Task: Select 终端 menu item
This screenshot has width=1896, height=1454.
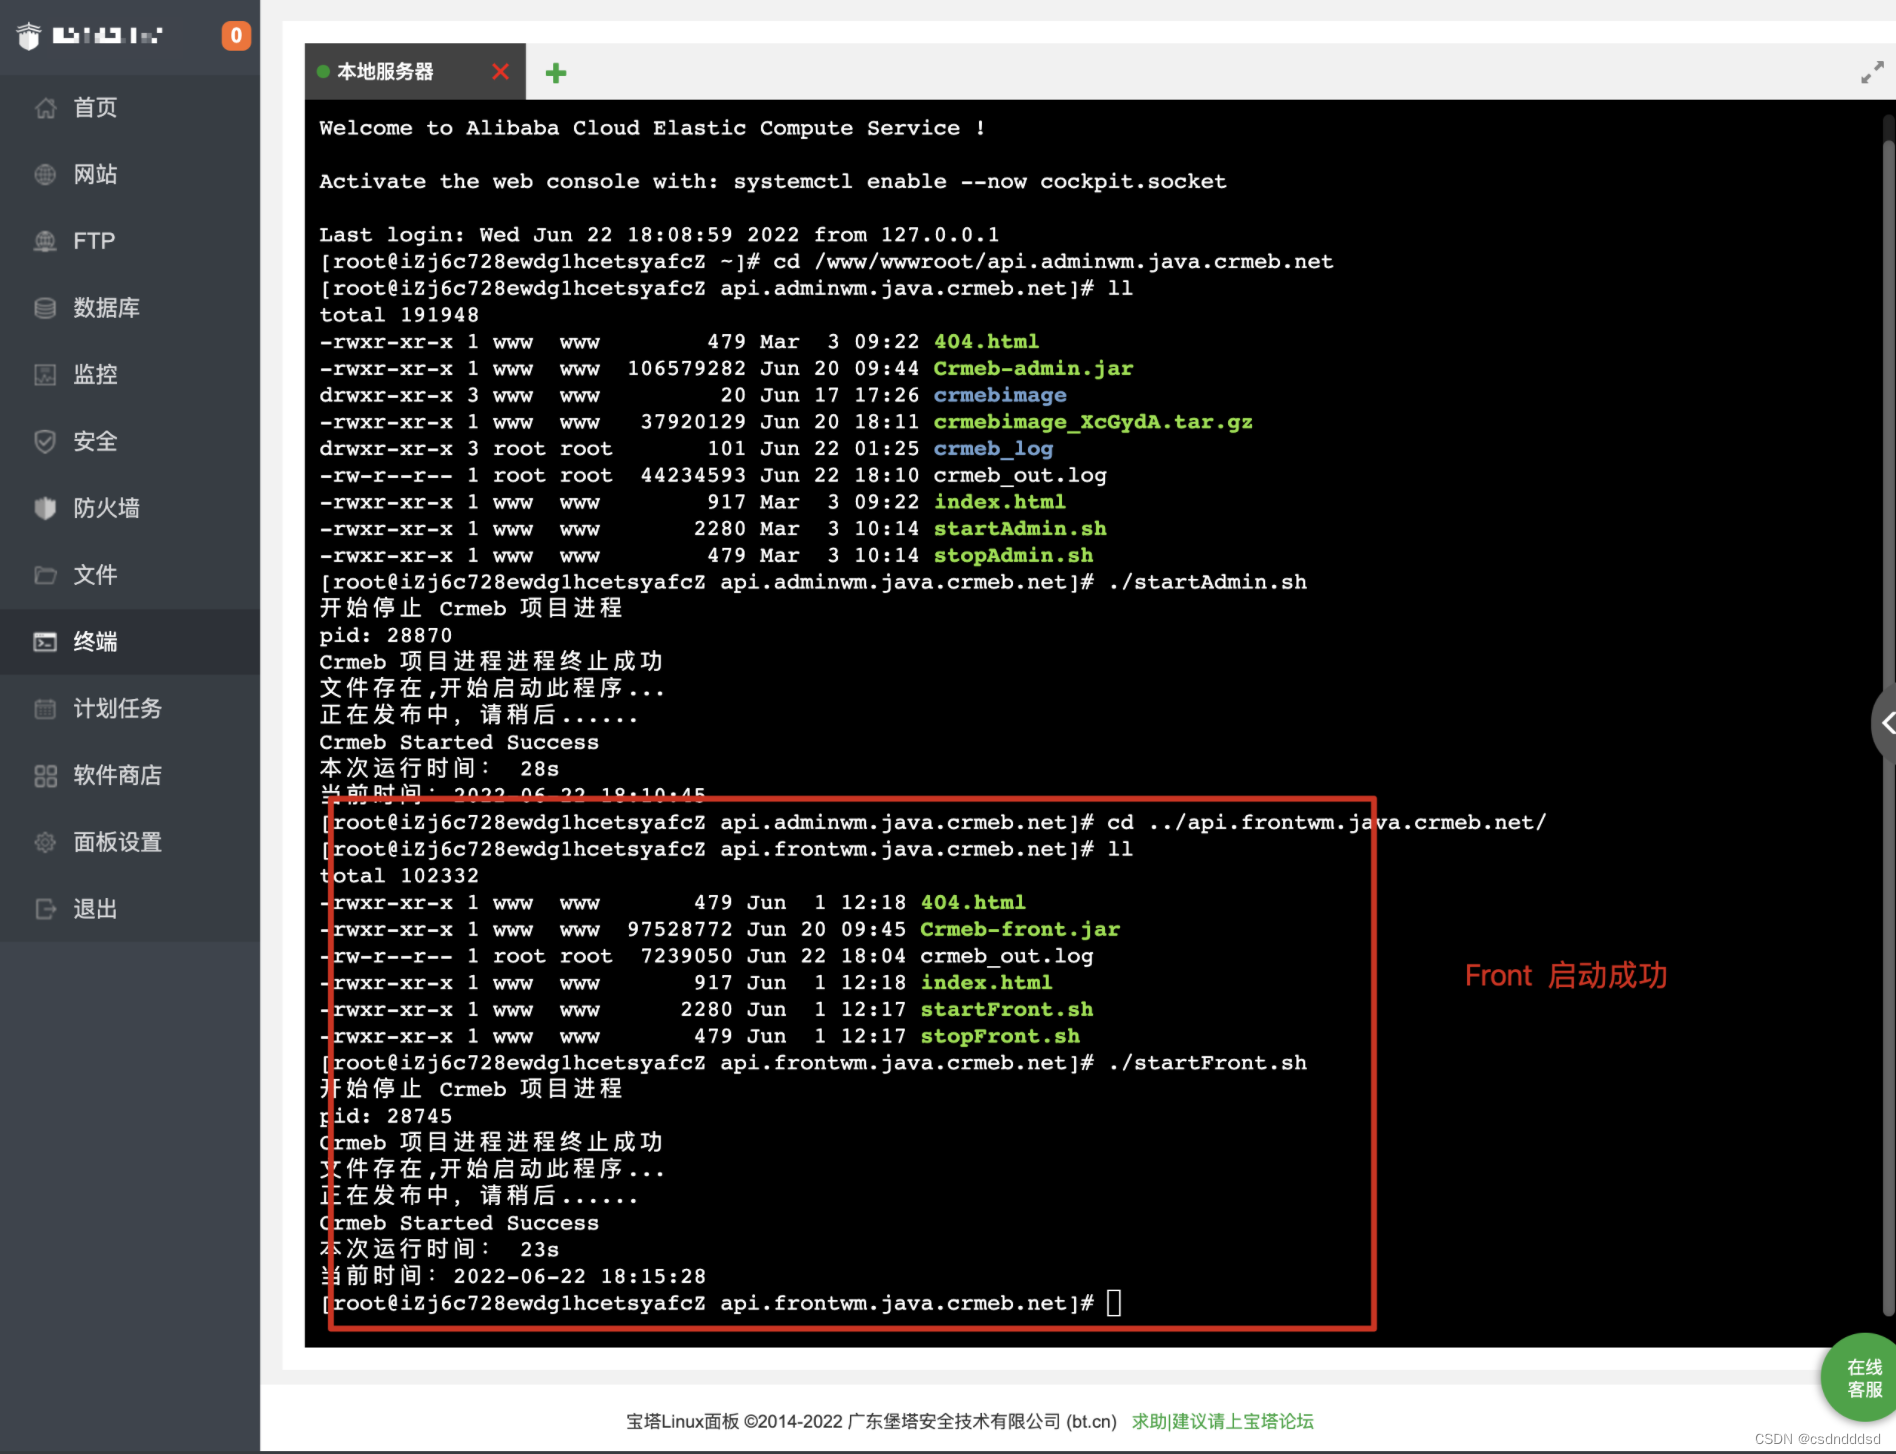Action: coord(130,642)
